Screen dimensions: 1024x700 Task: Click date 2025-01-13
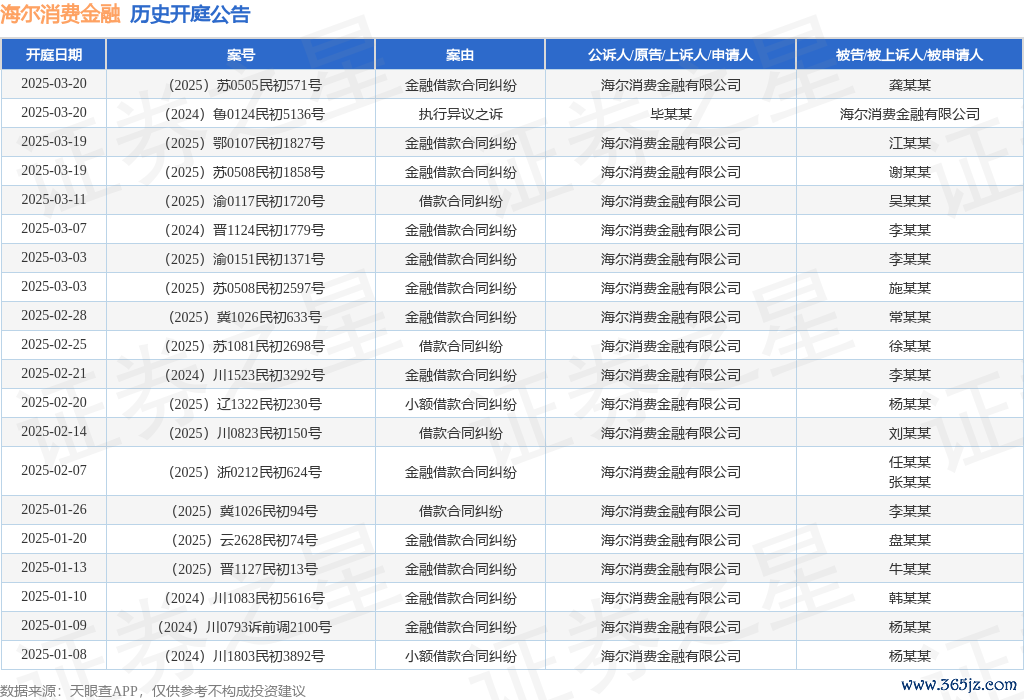point(54,567)
